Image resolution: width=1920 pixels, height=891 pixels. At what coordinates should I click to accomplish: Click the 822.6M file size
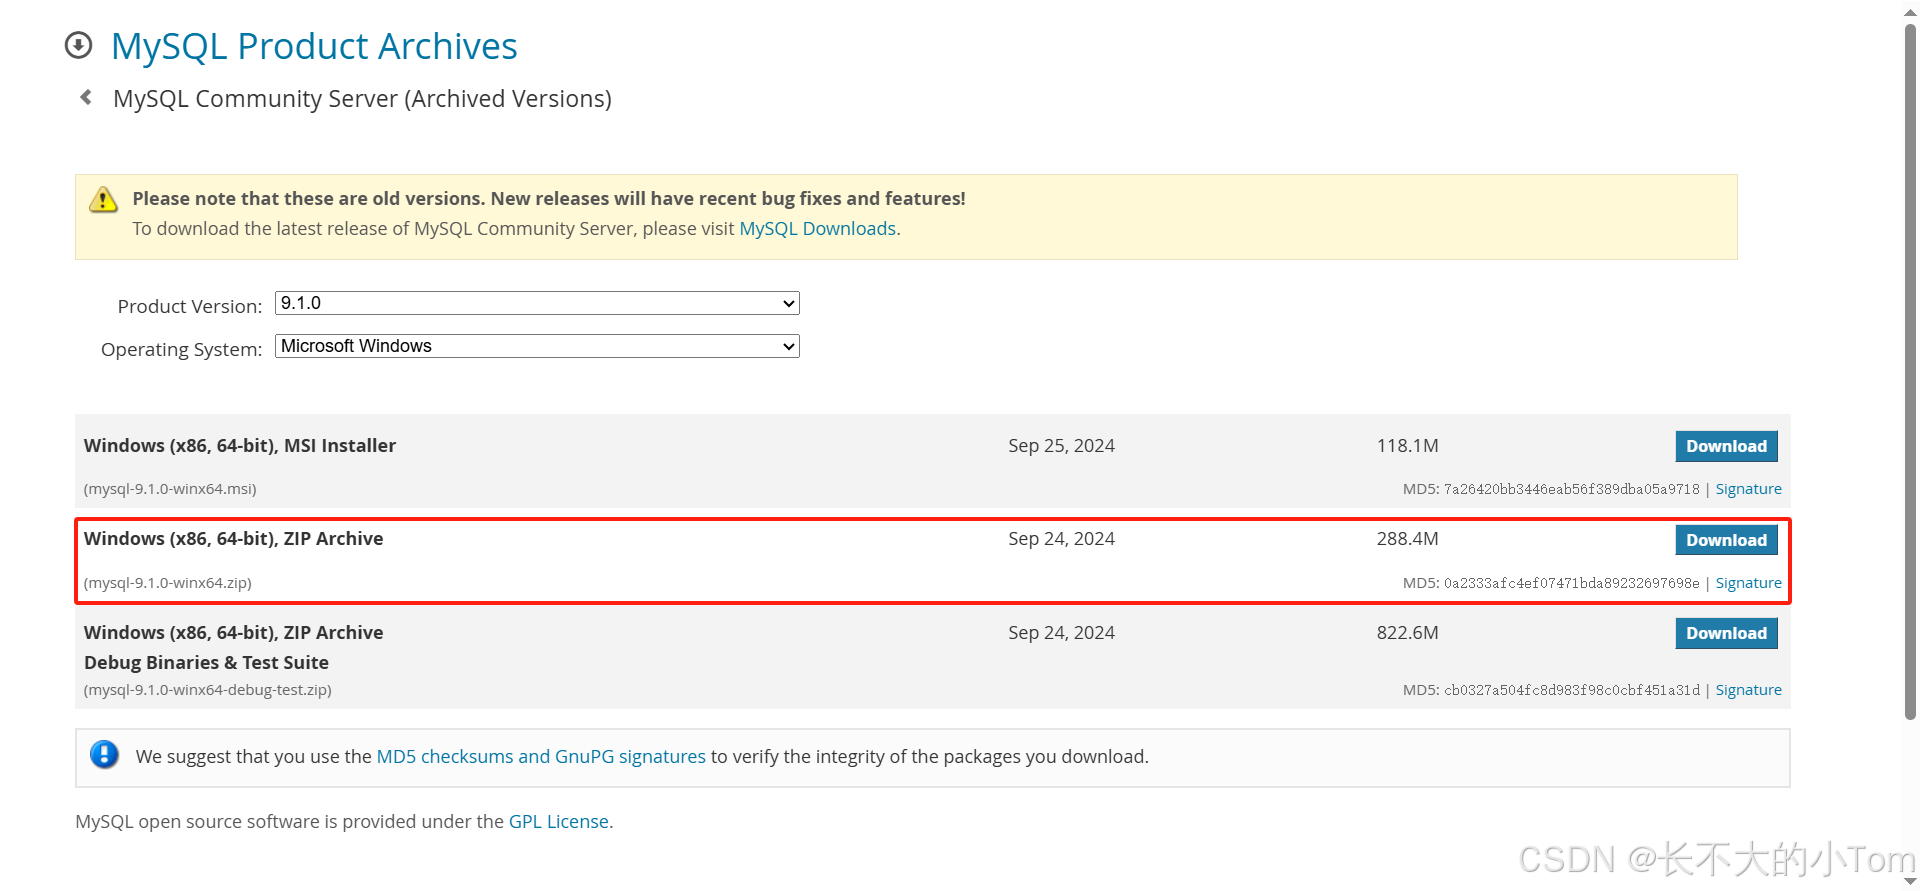coord(1407,633)
